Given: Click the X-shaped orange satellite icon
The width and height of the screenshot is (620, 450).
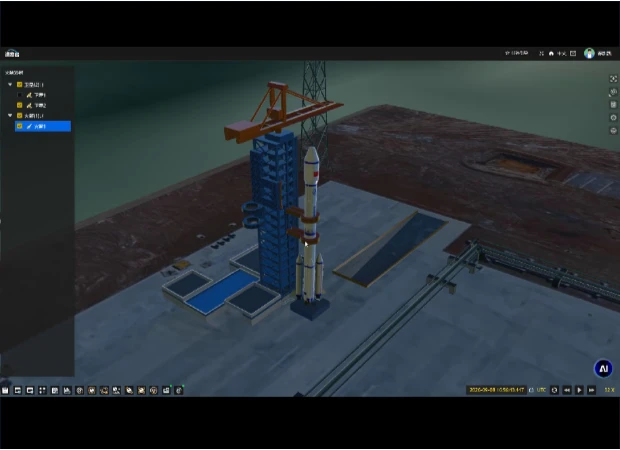Looking at the screenshot, I should tap(142, 391).
